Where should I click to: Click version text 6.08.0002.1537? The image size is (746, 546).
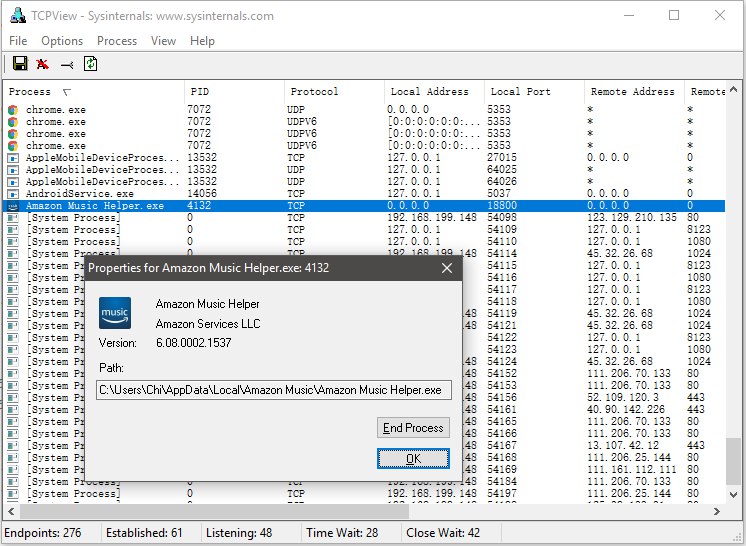[194, 343]
